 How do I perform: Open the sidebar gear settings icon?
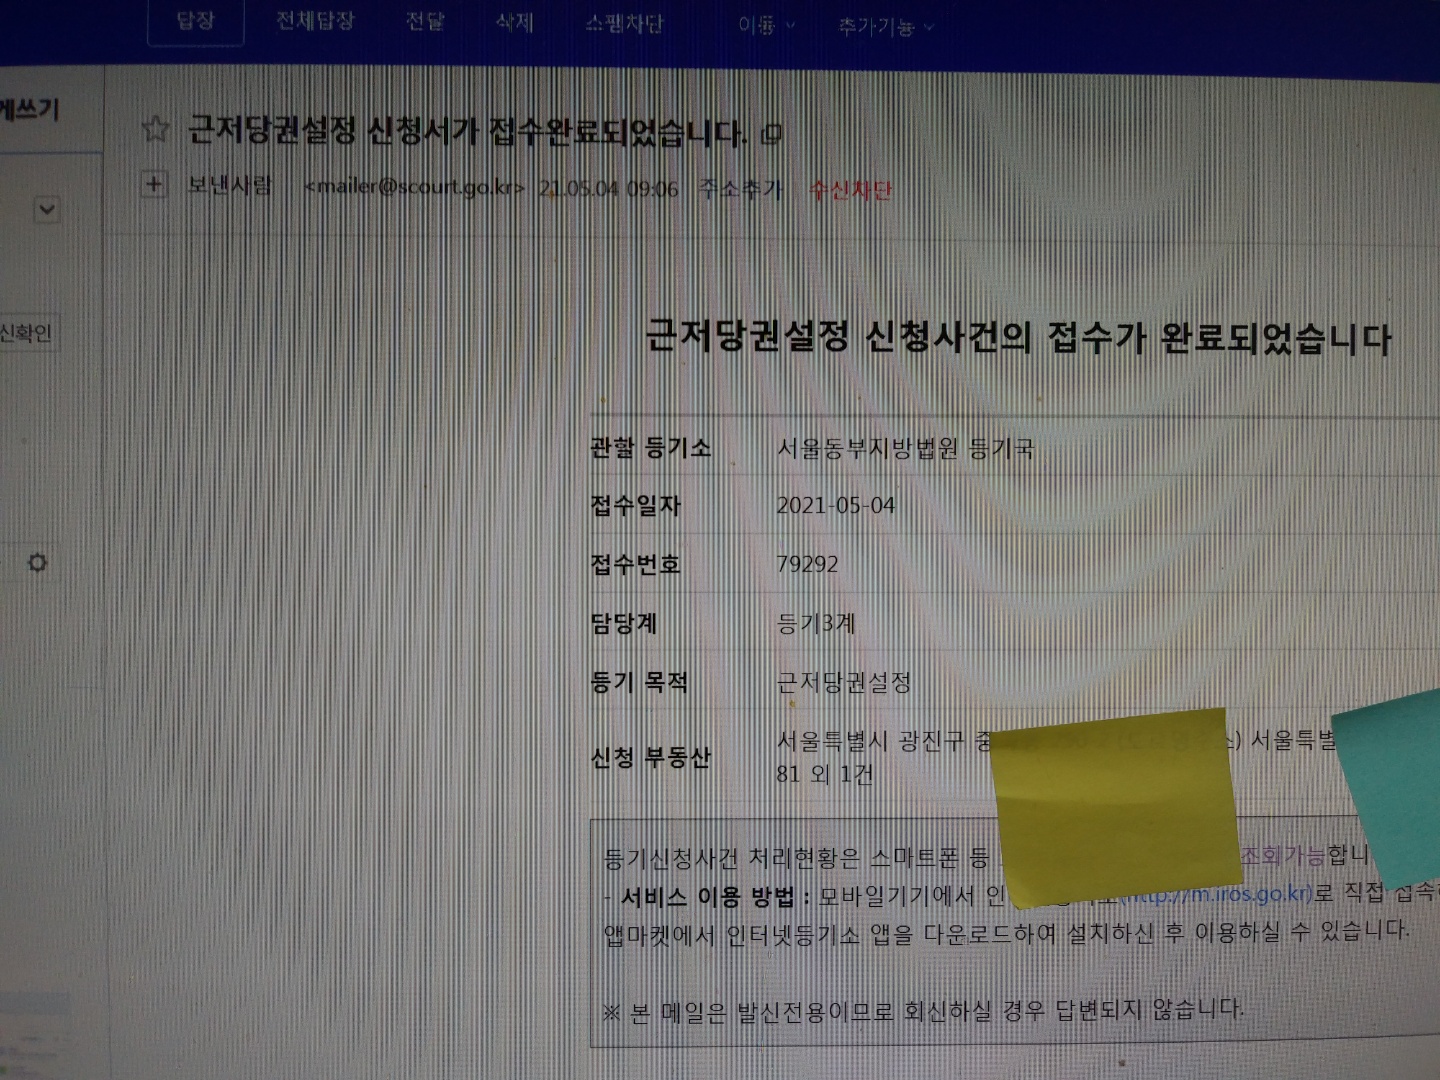(37, 563)
